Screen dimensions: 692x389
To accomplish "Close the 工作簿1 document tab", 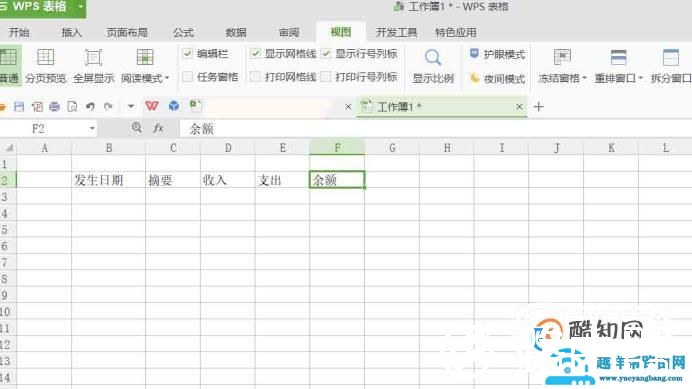I will (x=519, y=107).
